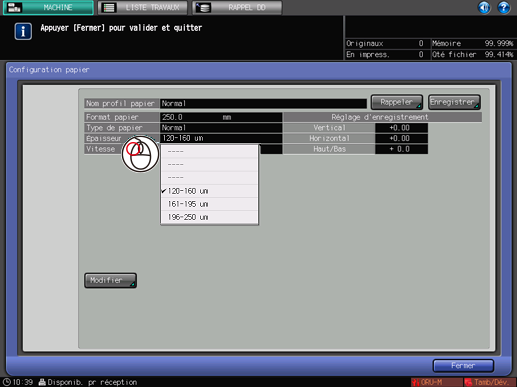This screenshot has height=387, width=517.
Task: Select the Horizontal +0.00 value
Action: click(x=401, y=138)
